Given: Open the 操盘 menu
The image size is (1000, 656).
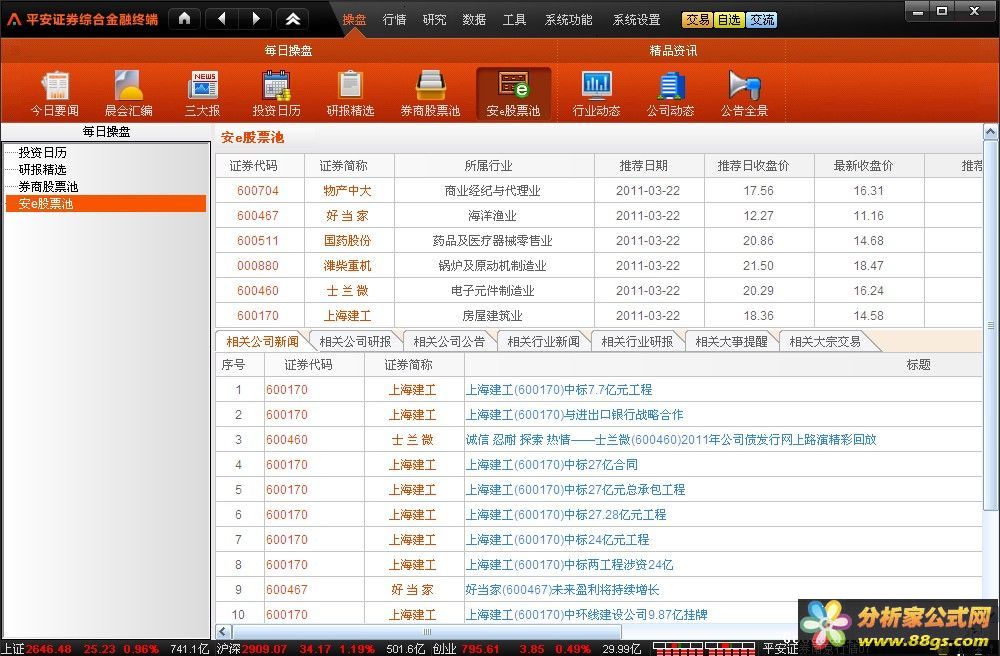Looking at the screenshot, I should [354, 20].
